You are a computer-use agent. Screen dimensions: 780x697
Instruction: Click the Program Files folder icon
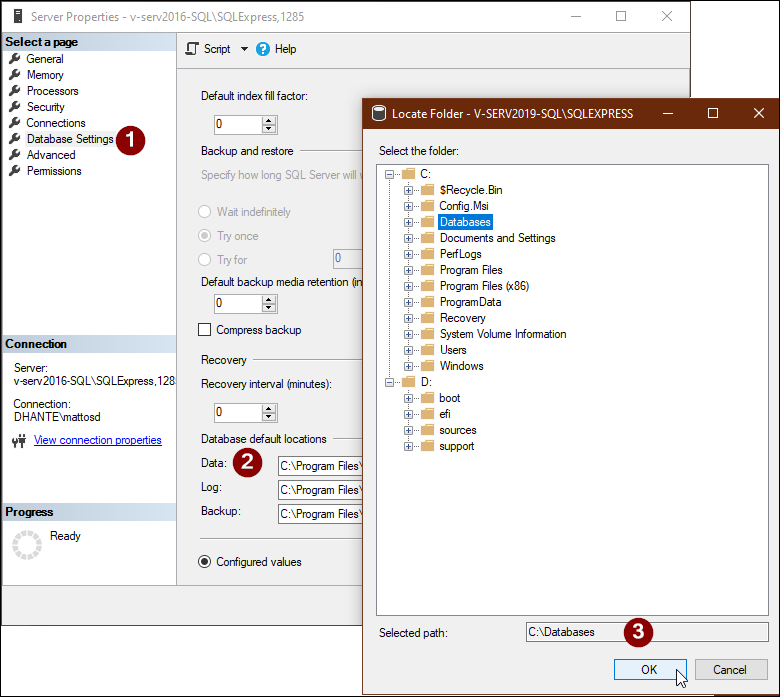(427, 270)
